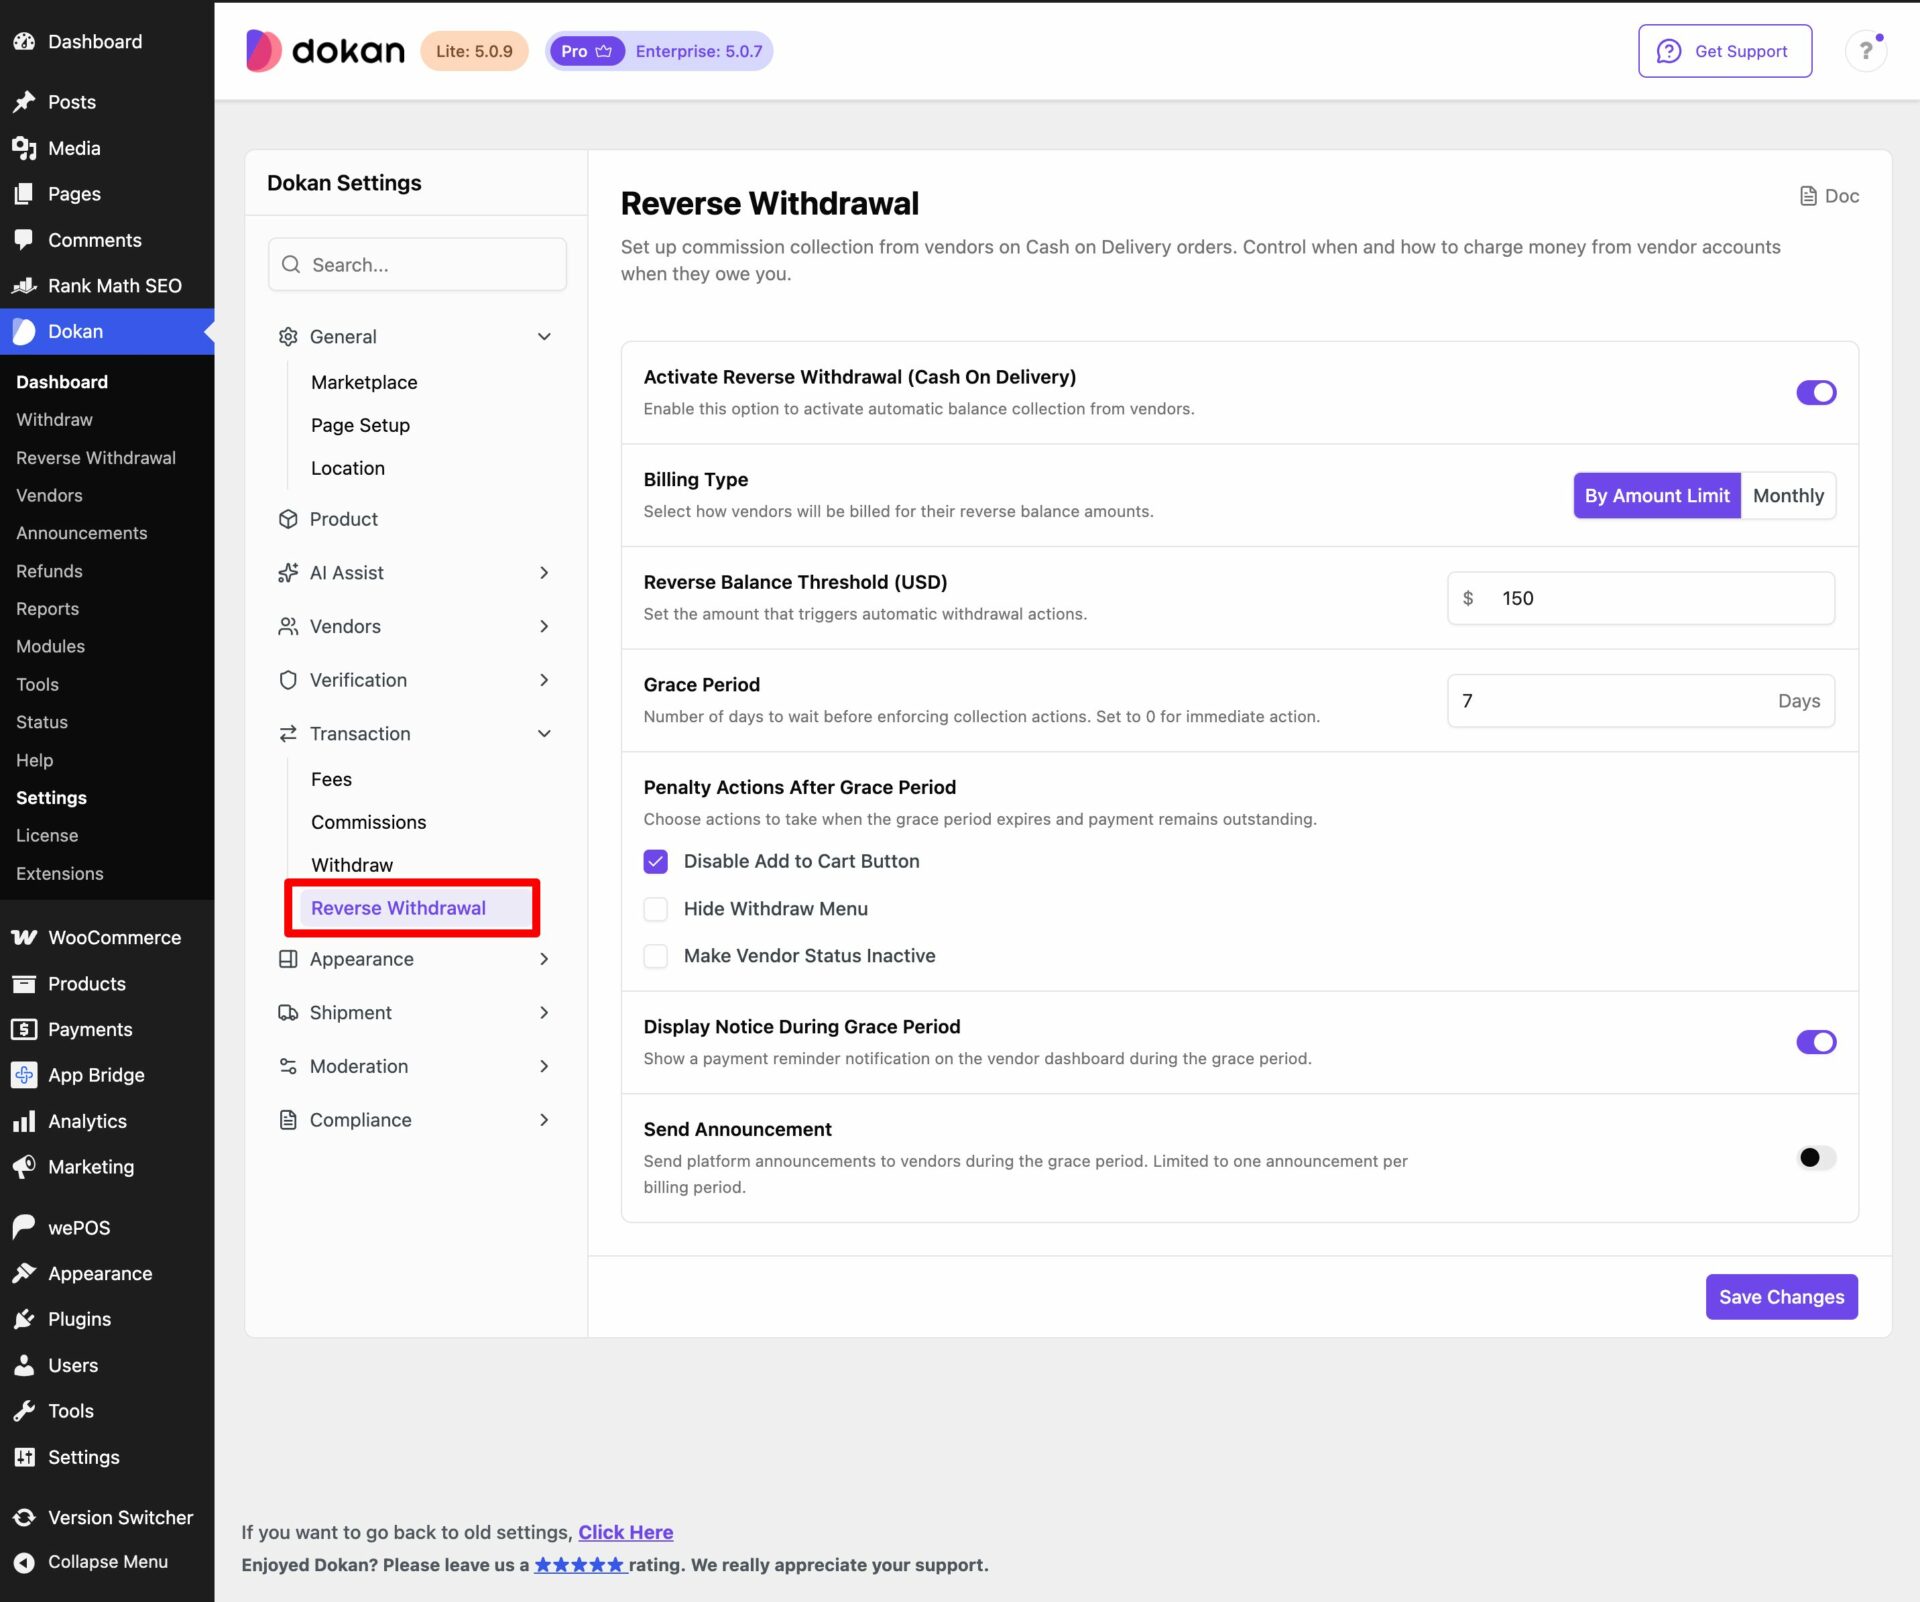The image size is (1920, 1602).
Task: Click the Media icon in sidebar
Action: [x=24, y=148]
